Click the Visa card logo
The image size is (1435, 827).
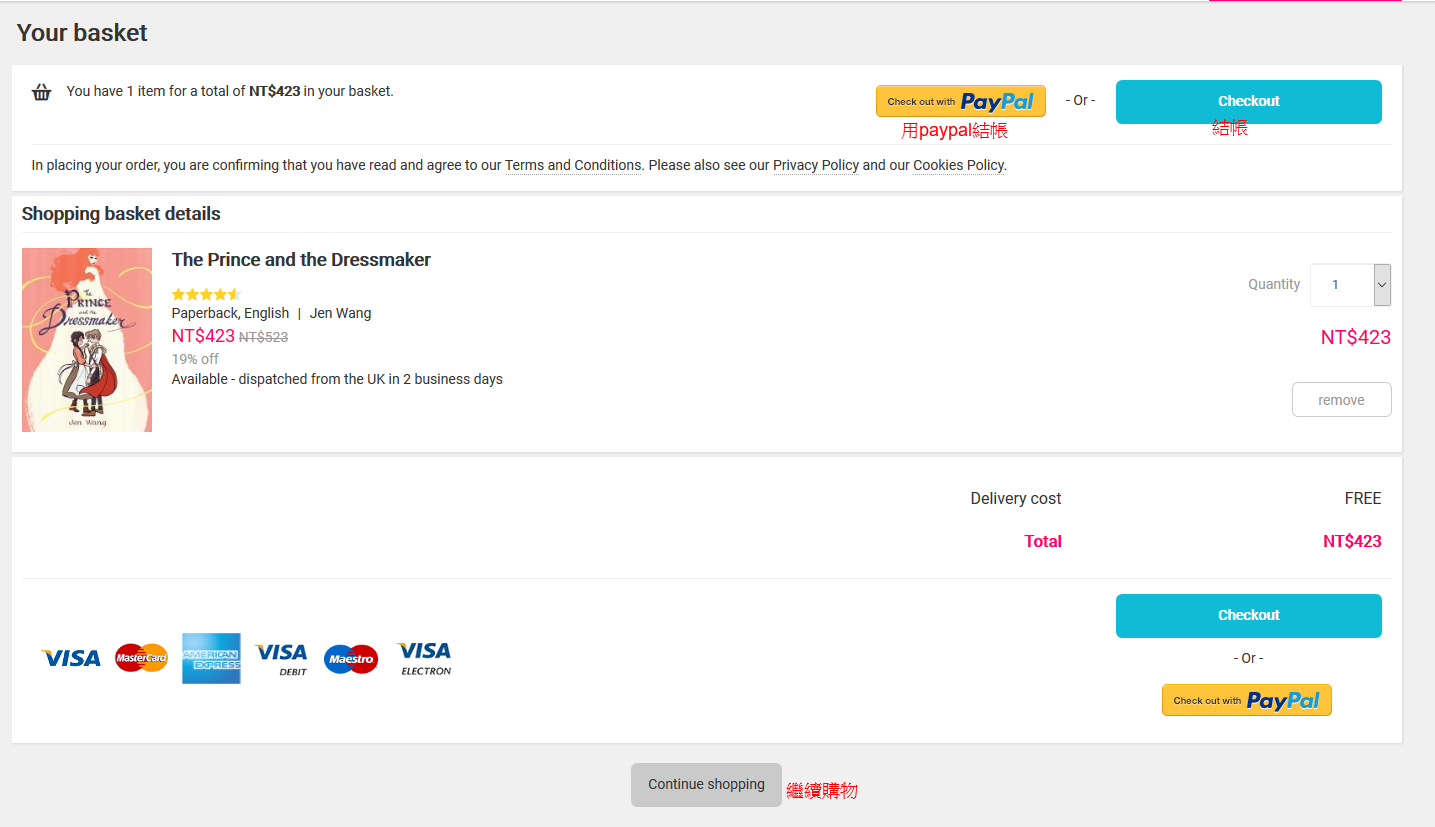[71, 658]
